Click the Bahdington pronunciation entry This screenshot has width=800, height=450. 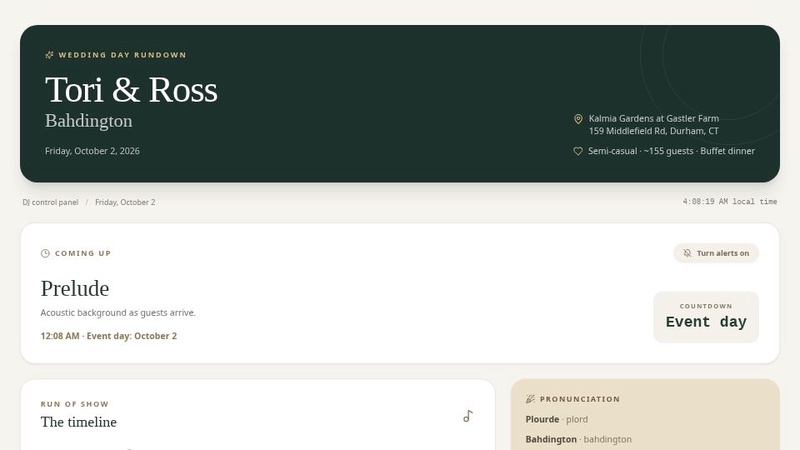coord(579,439)
